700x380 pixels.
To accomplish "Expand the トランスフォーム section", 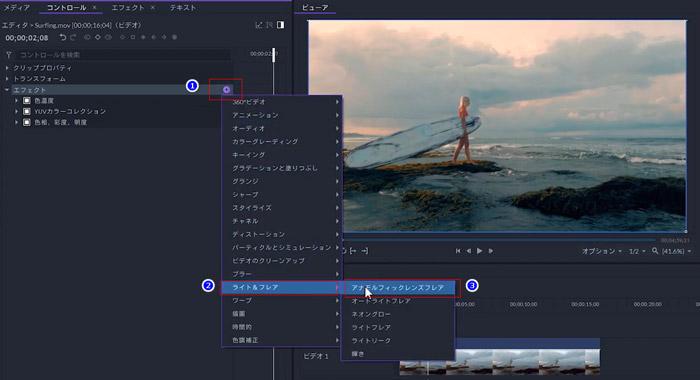I will coord(7,79).
